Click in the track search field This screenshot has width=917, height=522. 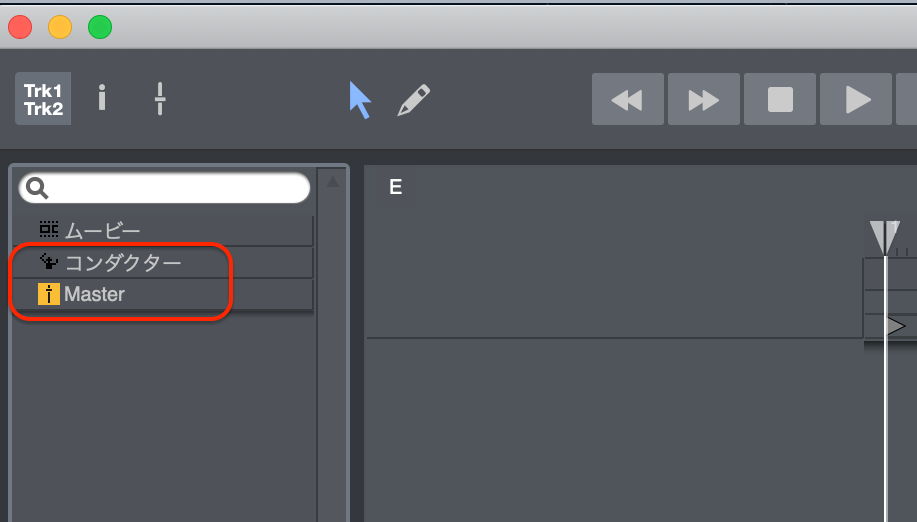click(x=164, y=188)
